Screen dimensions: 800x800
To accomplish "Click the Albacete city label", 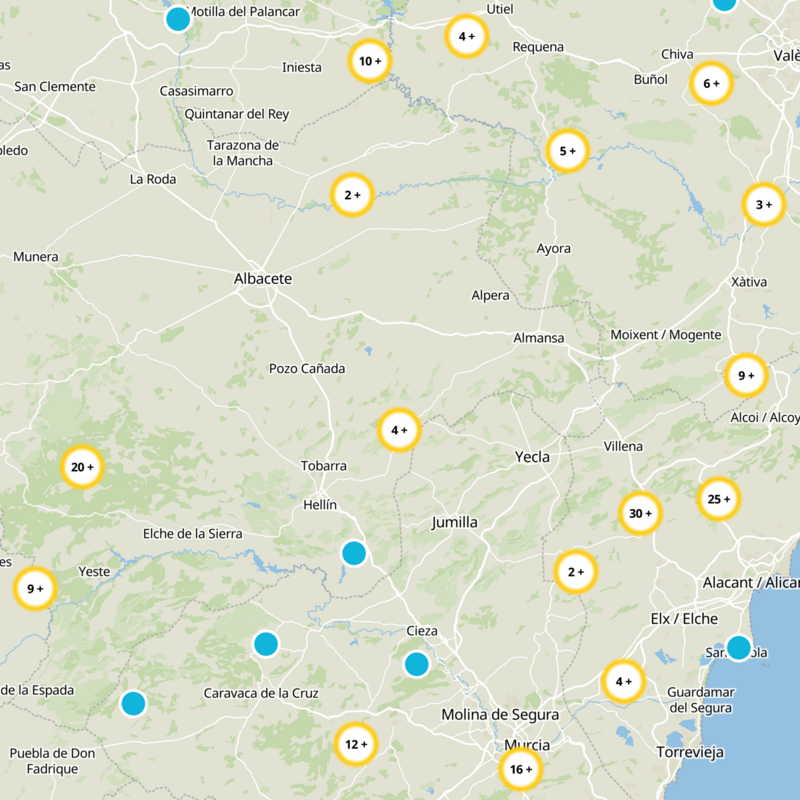I will coord(263,279).
